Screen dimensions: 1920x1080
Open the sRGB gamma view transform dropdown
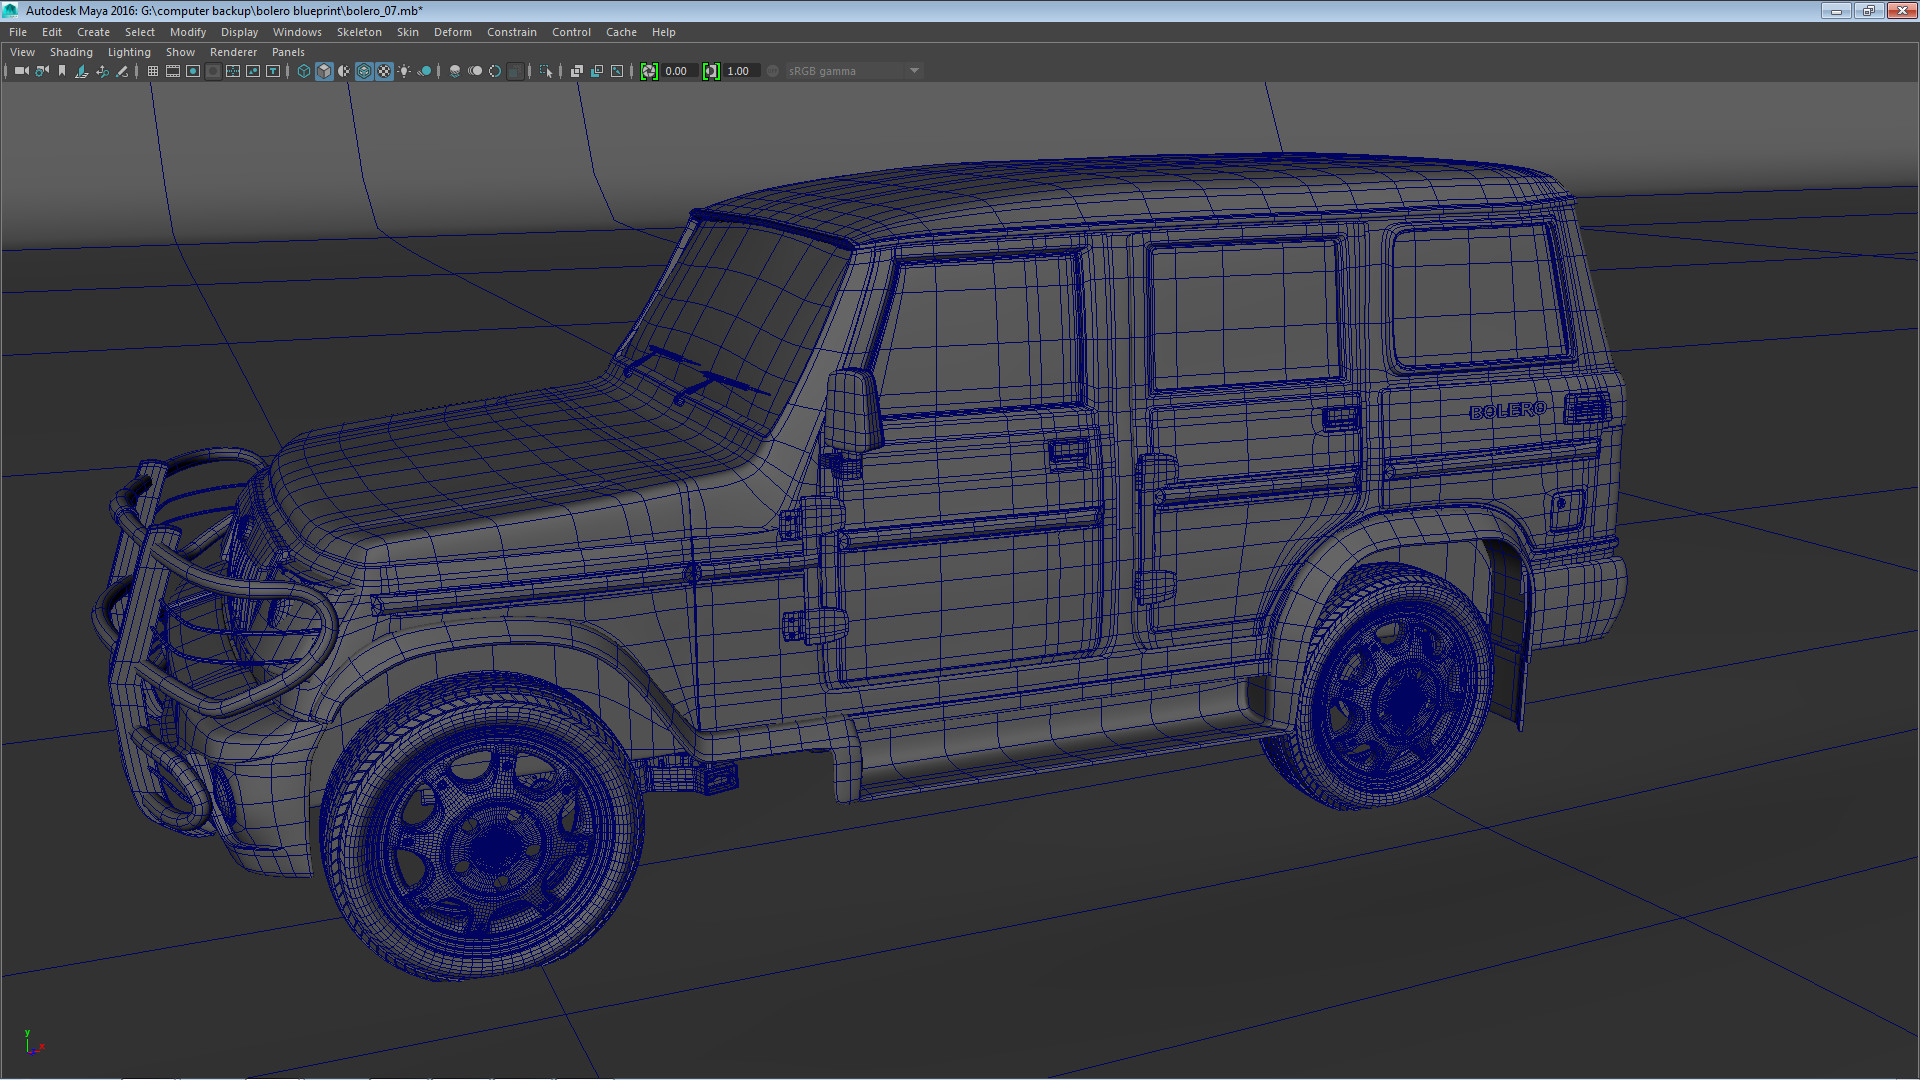coord(853,71)
